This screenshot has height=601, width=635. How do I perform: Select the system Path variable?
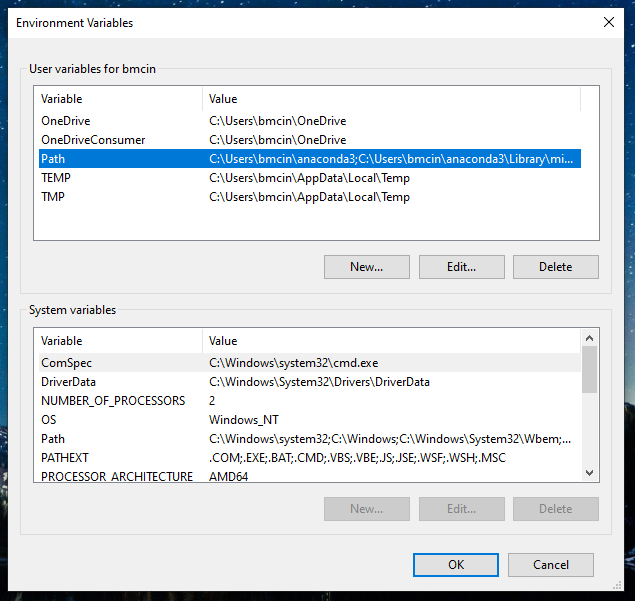pos(53,439)
